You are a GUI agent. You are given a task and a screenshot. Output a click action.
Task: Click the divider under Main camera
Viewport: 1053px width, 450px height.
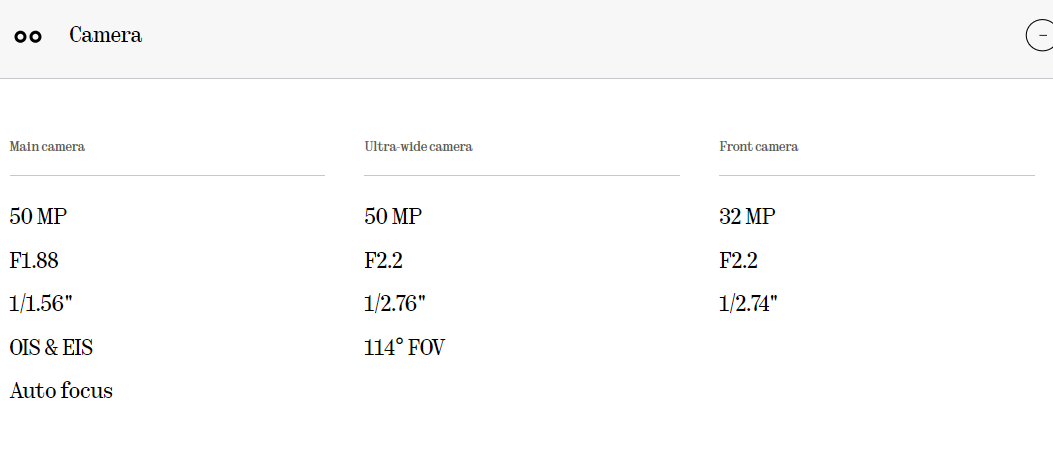tap(167, 175)
